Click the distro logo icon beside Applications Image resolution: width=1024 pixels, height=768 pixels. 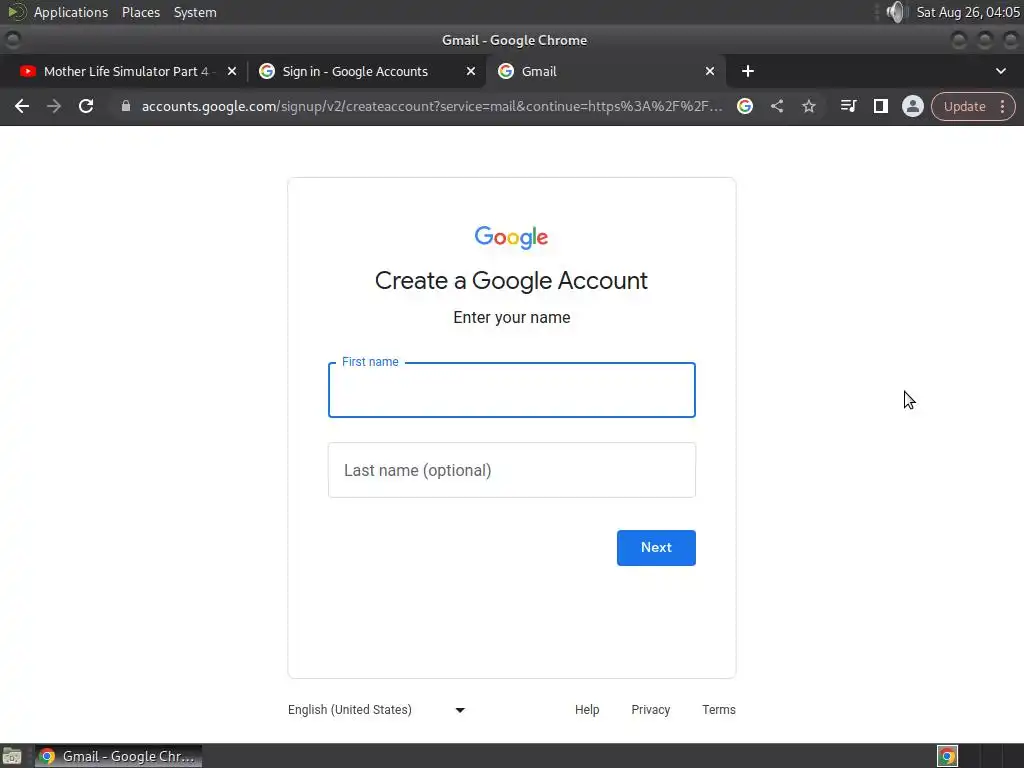coord(16,12)
